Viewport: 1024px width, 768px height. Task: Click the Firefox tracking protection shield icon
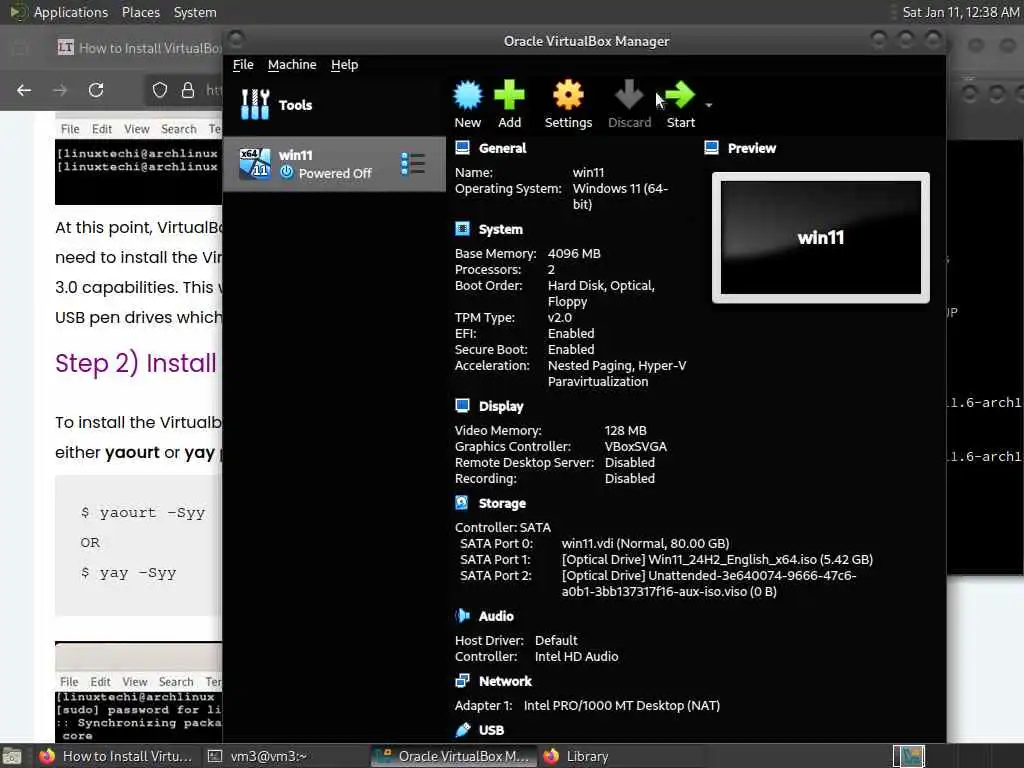(x=160, y=90)
